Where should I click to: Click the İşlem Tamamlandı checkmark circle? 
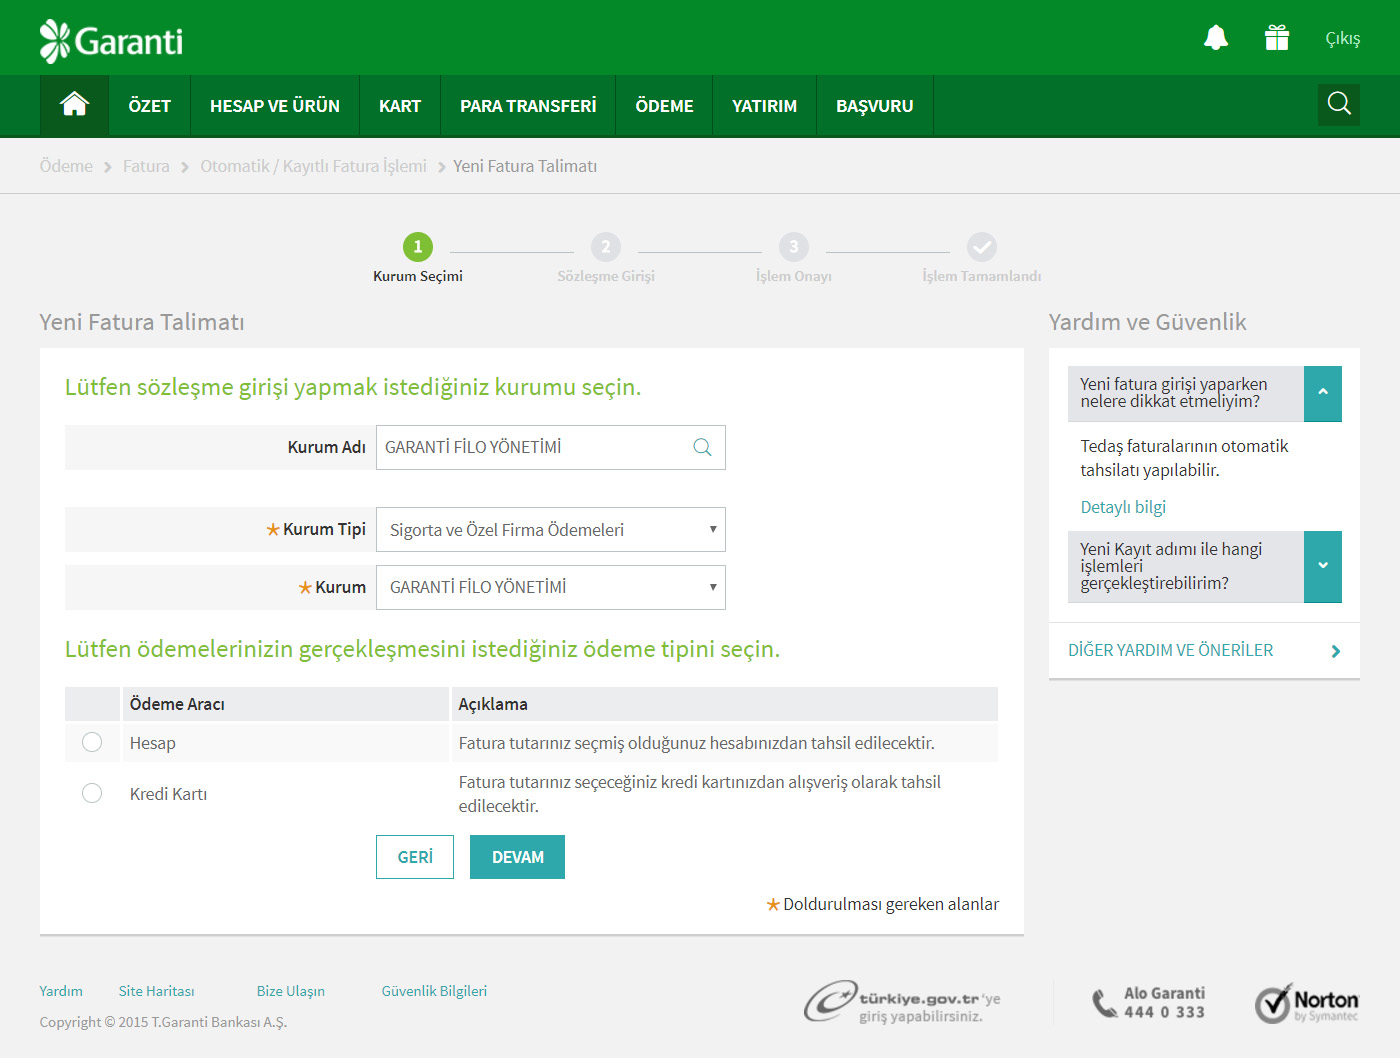coord(982,247)
